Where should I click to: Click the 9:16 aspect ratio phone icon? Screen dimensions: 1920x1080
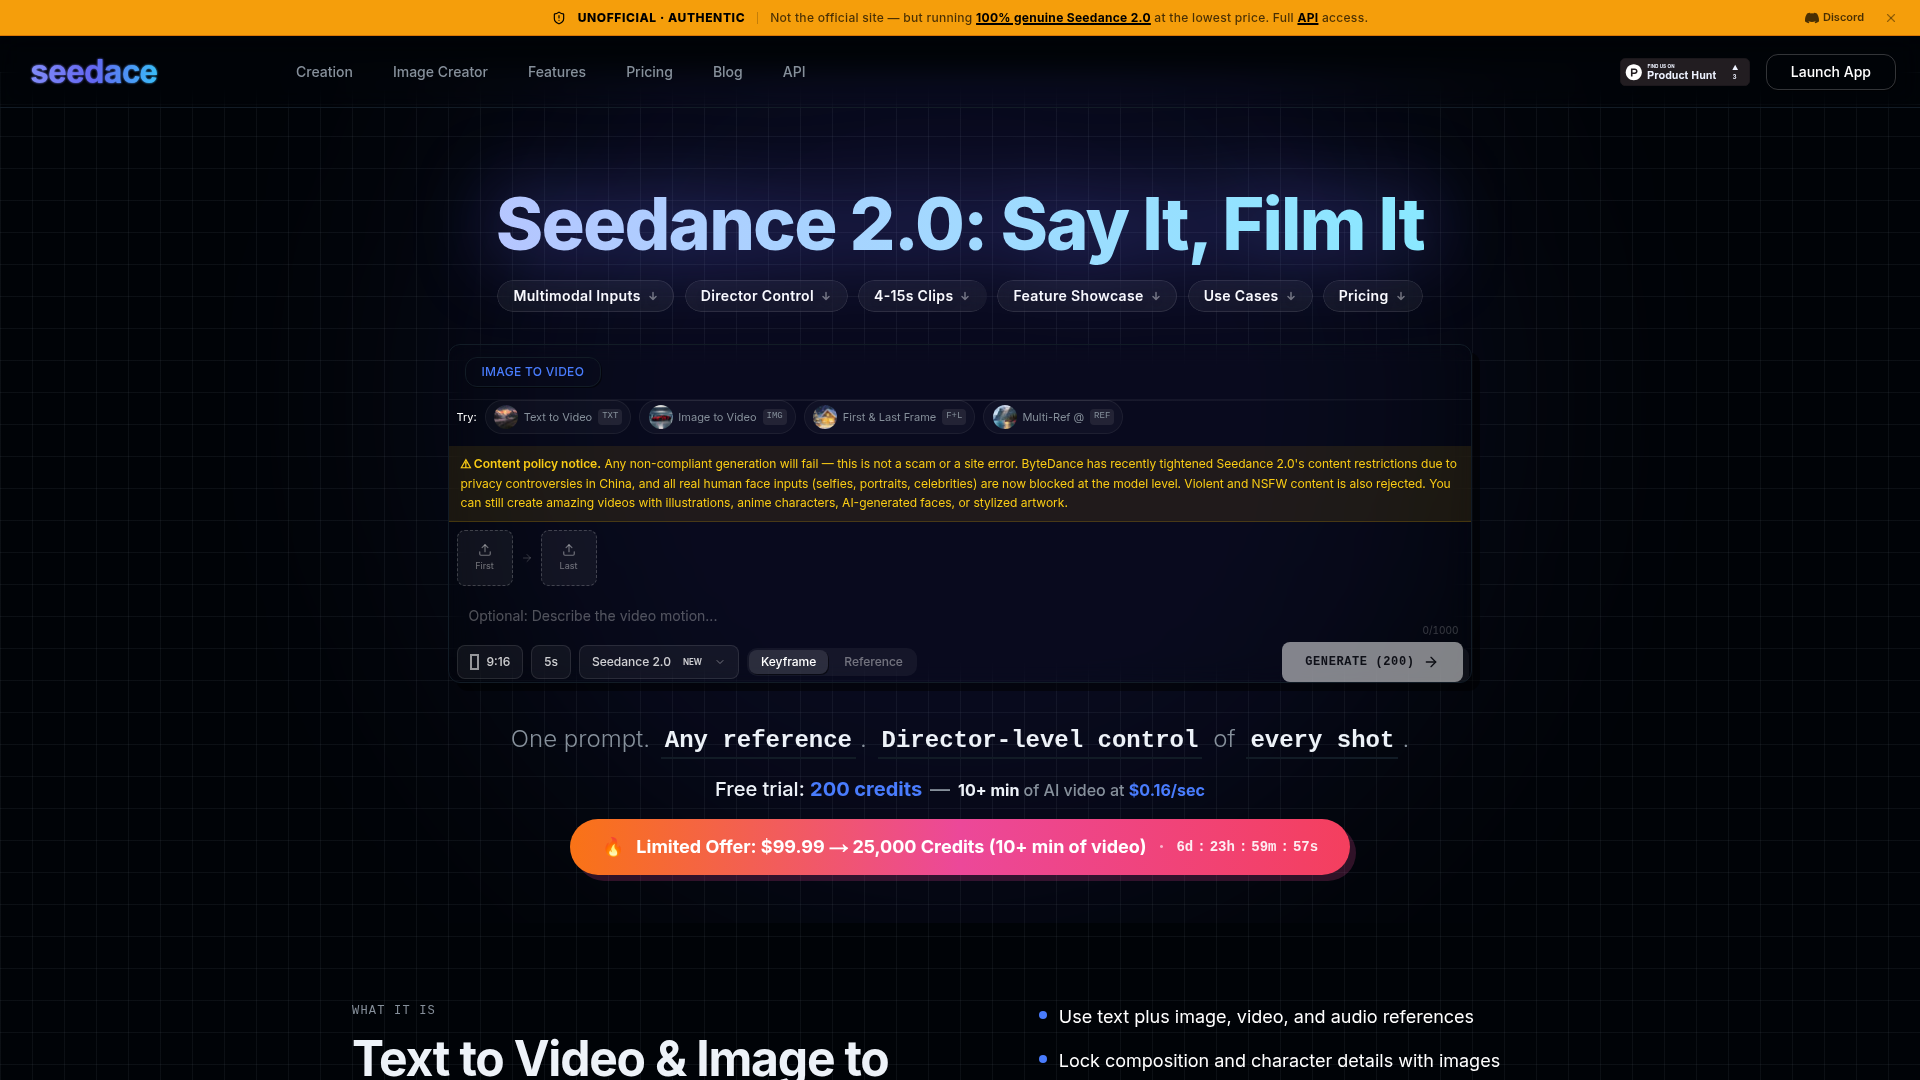[474, 662]
